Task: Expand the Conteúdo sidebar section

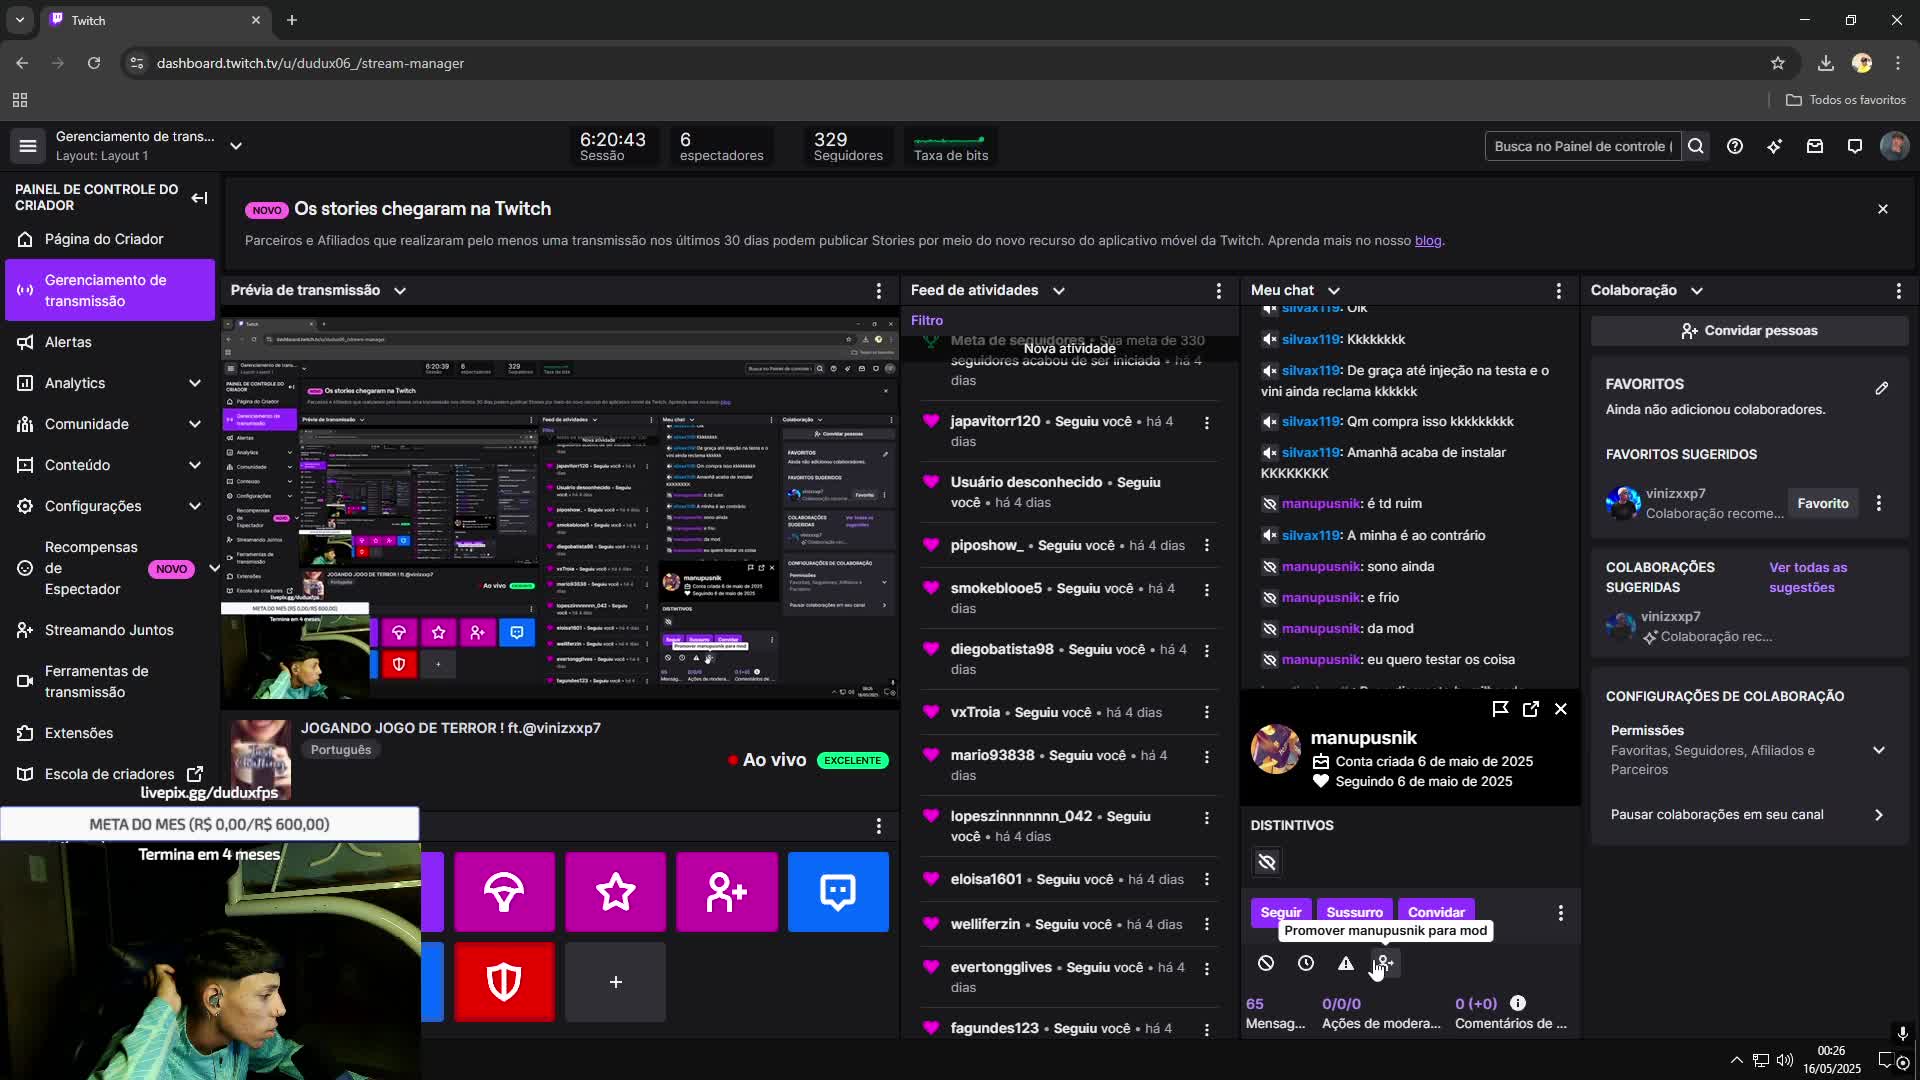Action: (x=194, y=465)
